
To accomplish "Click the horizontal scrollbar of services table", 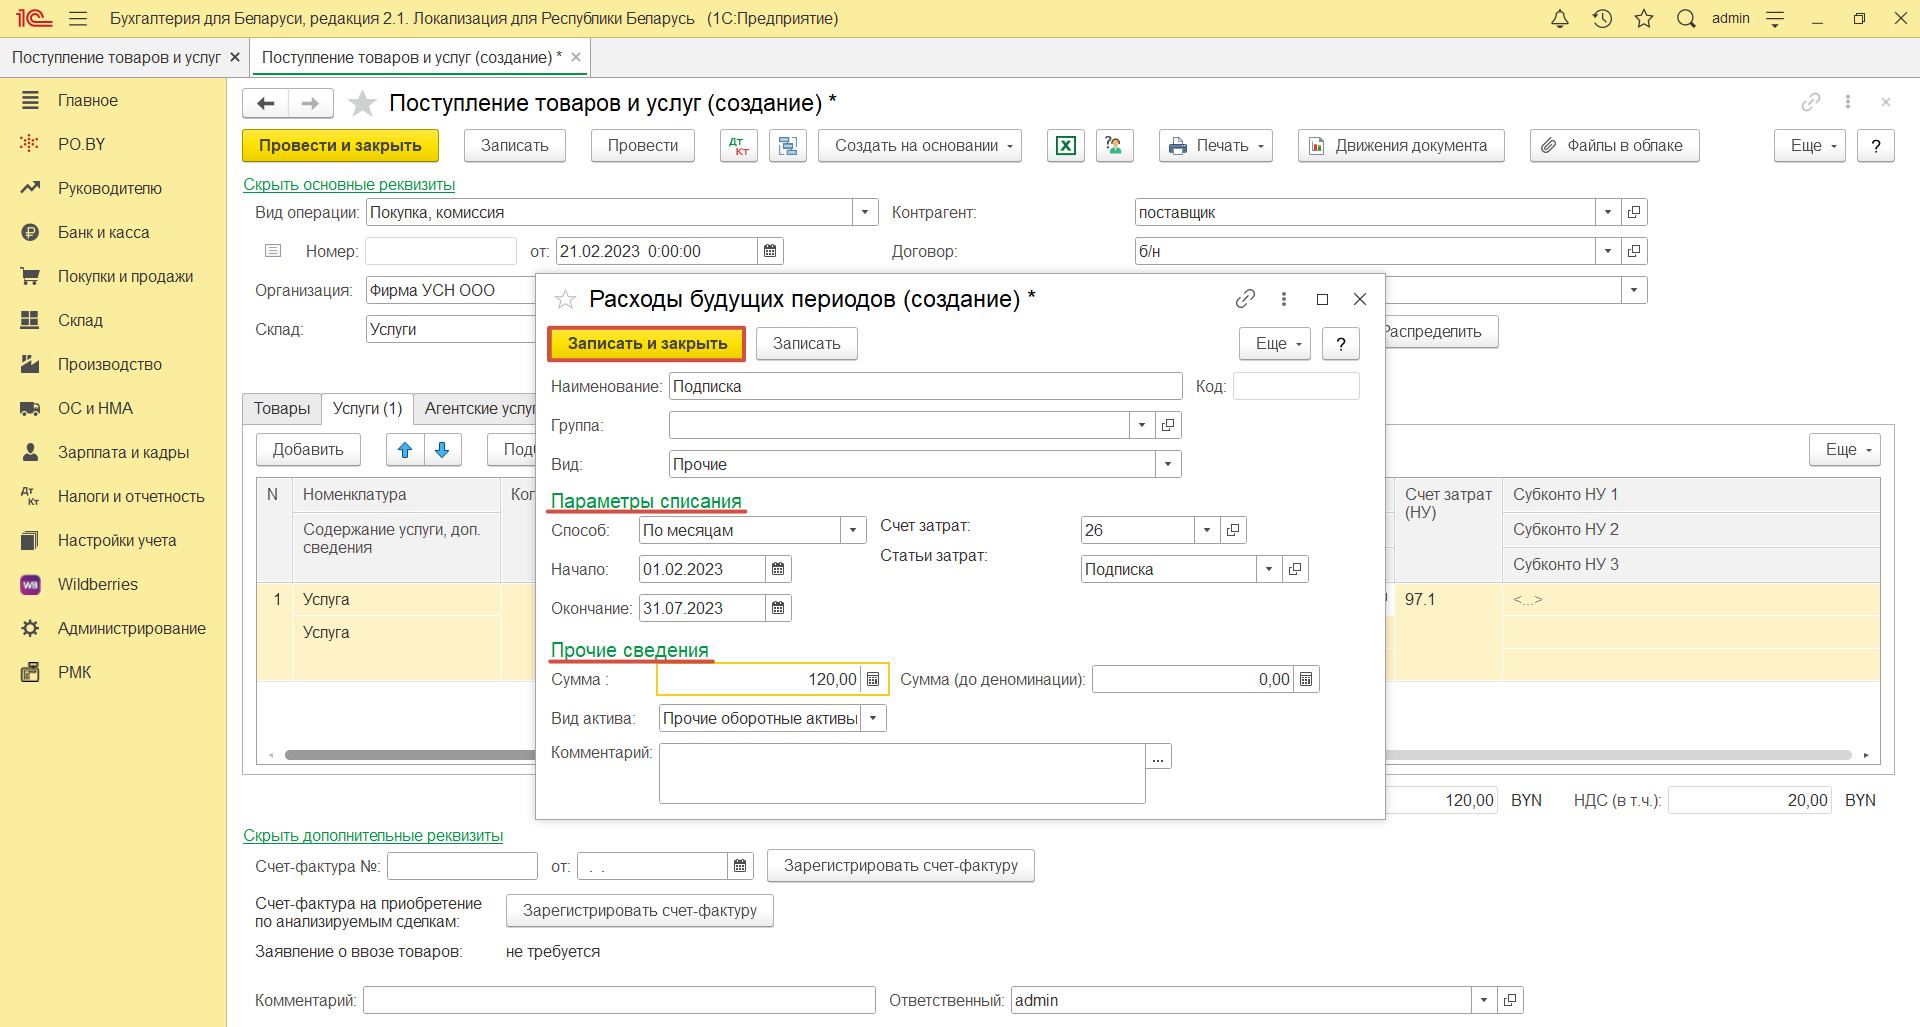I will (x=410, y=755).
